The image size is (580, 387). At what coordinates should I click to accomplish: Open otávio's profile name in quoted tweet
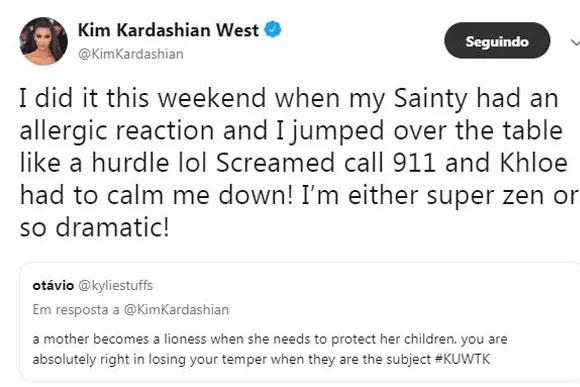(53, 286)
